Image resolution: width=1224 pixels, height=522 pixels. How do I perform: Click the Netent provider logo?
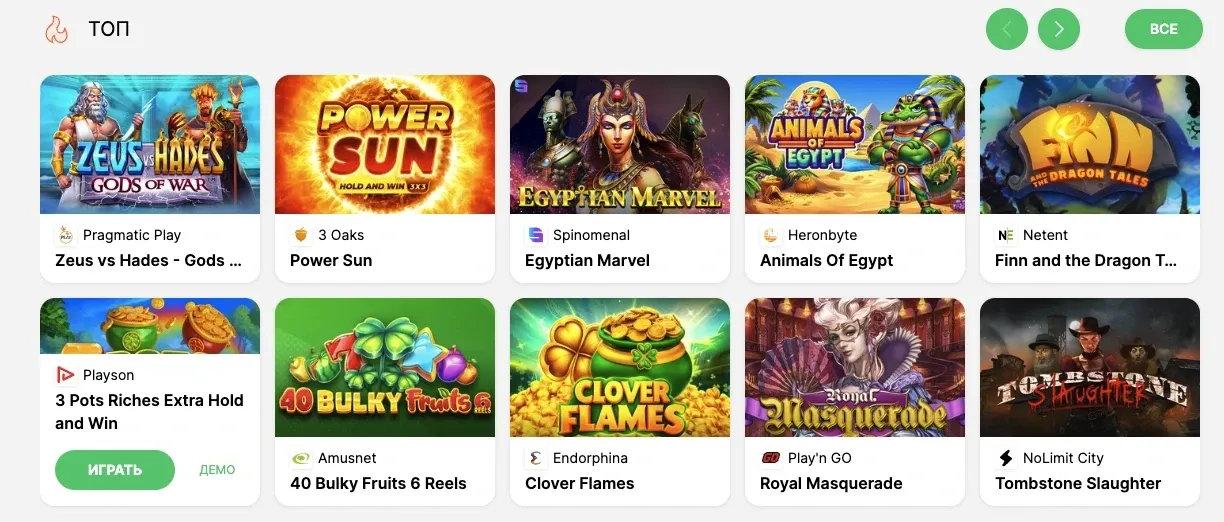pos(1005,235)
